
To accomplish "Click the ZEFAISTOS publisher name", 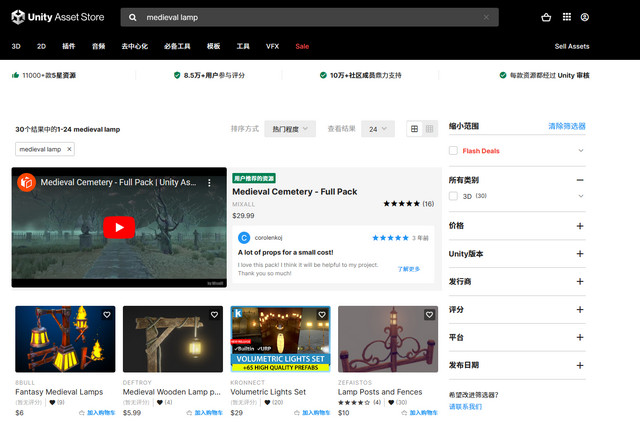I will pyautogui.click(x=355, y=383).
